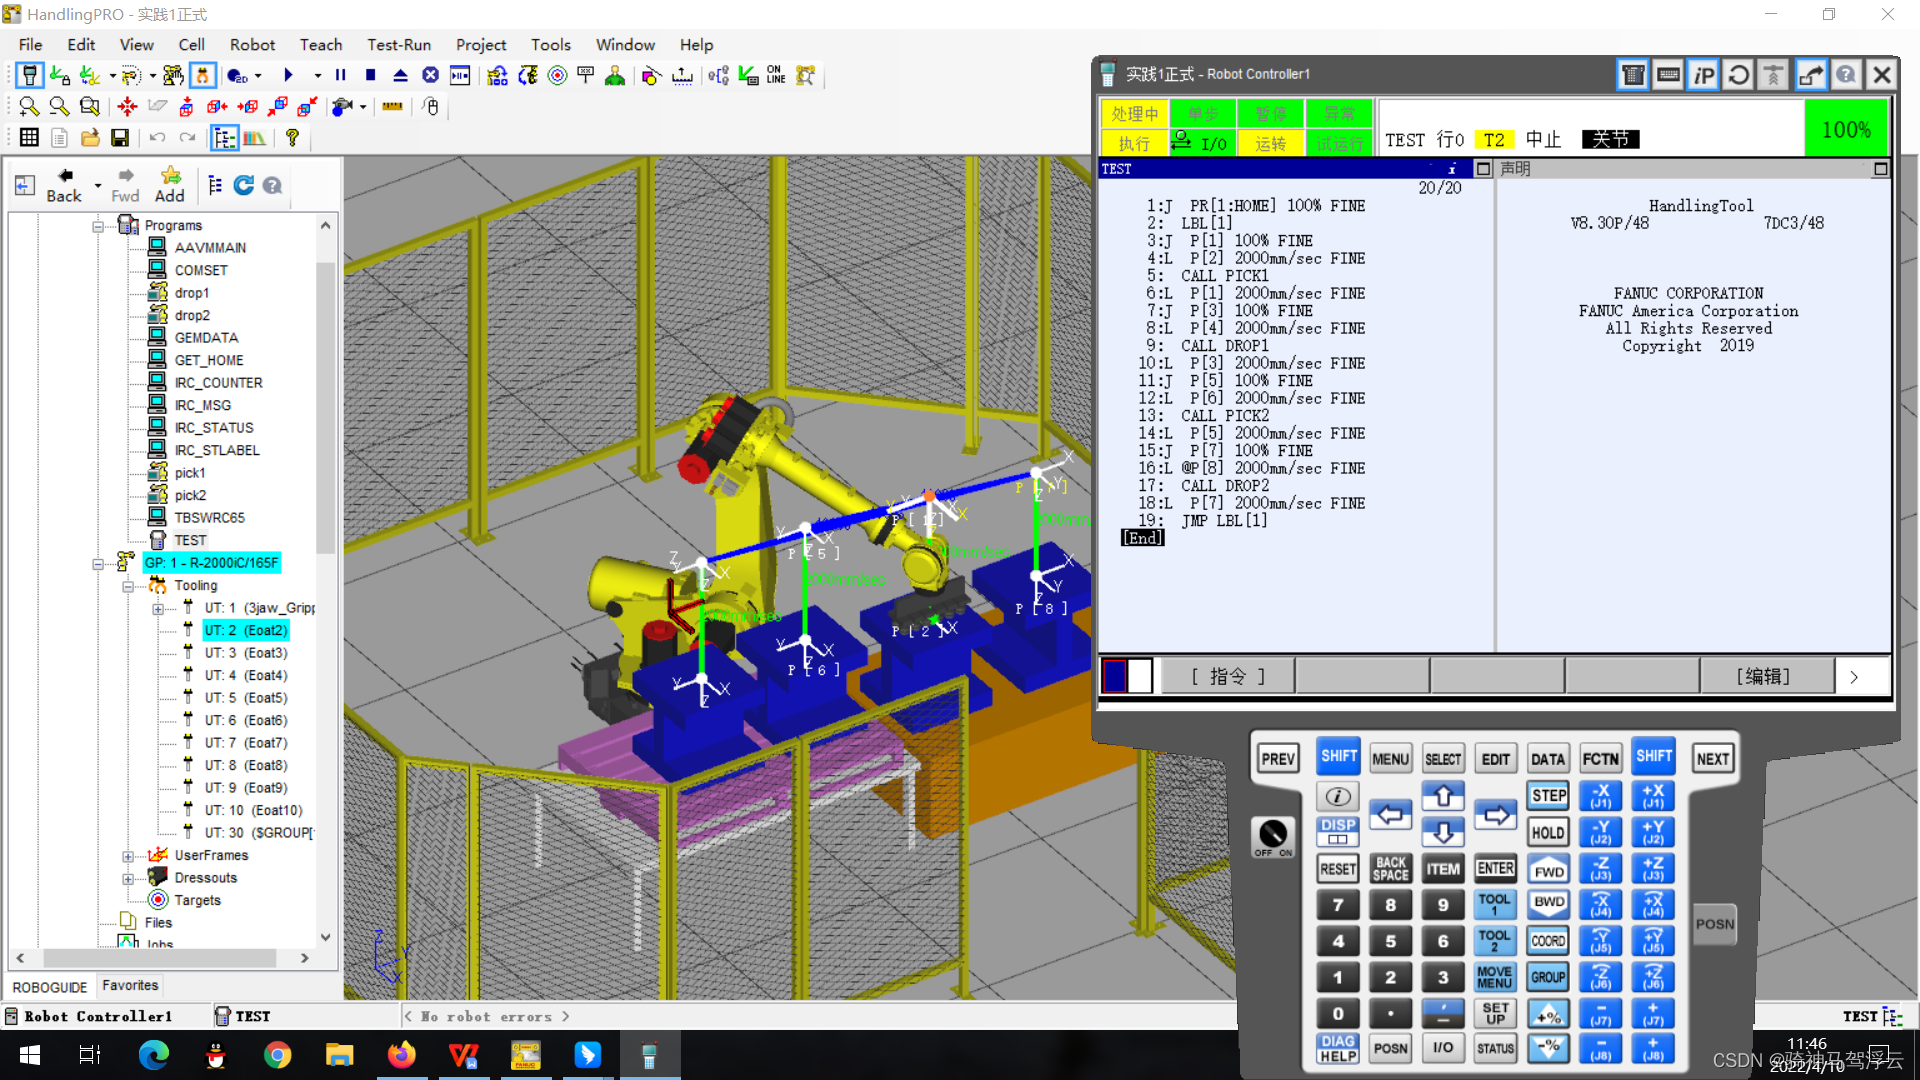Open the dropdown next to the 2D icon
The image size is (1920, 1080).
point(258,76)
